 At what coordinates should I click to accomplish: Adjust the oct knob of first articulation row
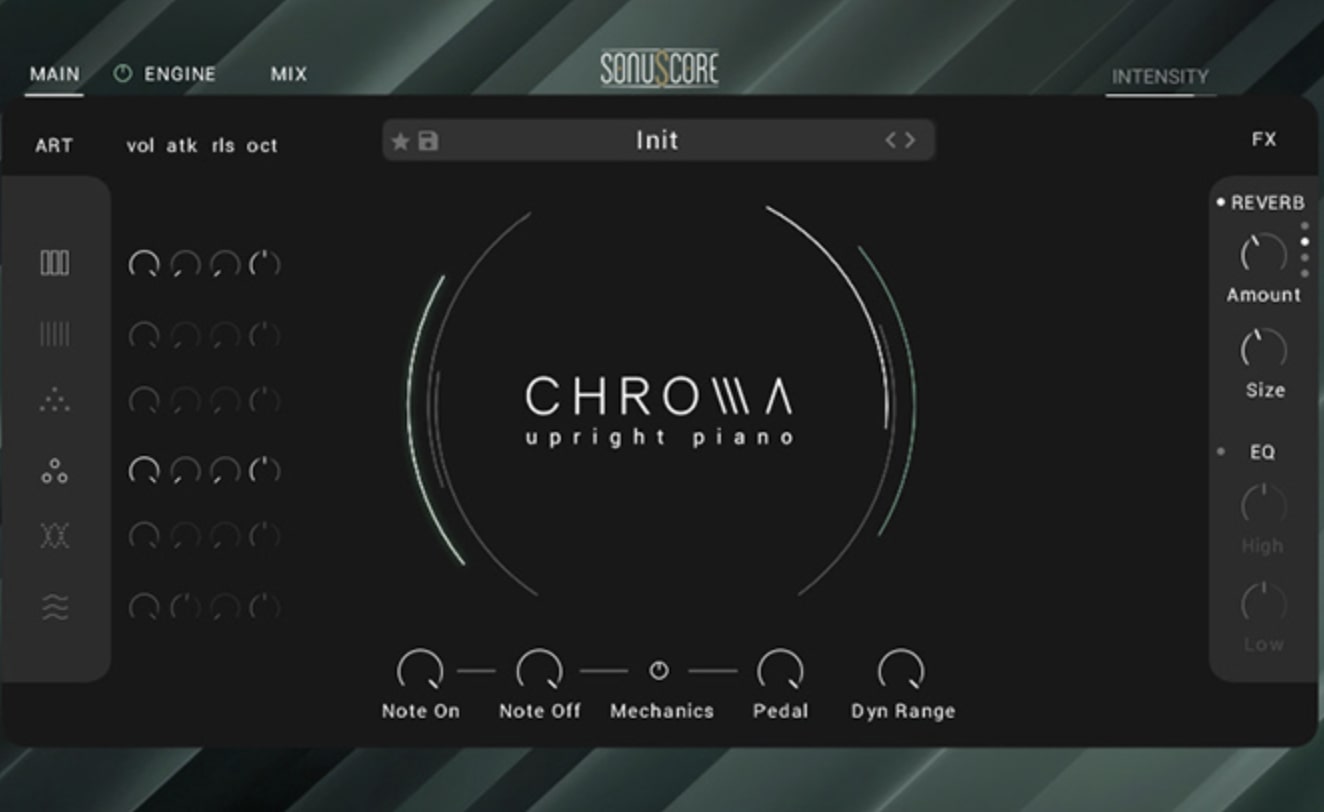(x=264, y=264)
